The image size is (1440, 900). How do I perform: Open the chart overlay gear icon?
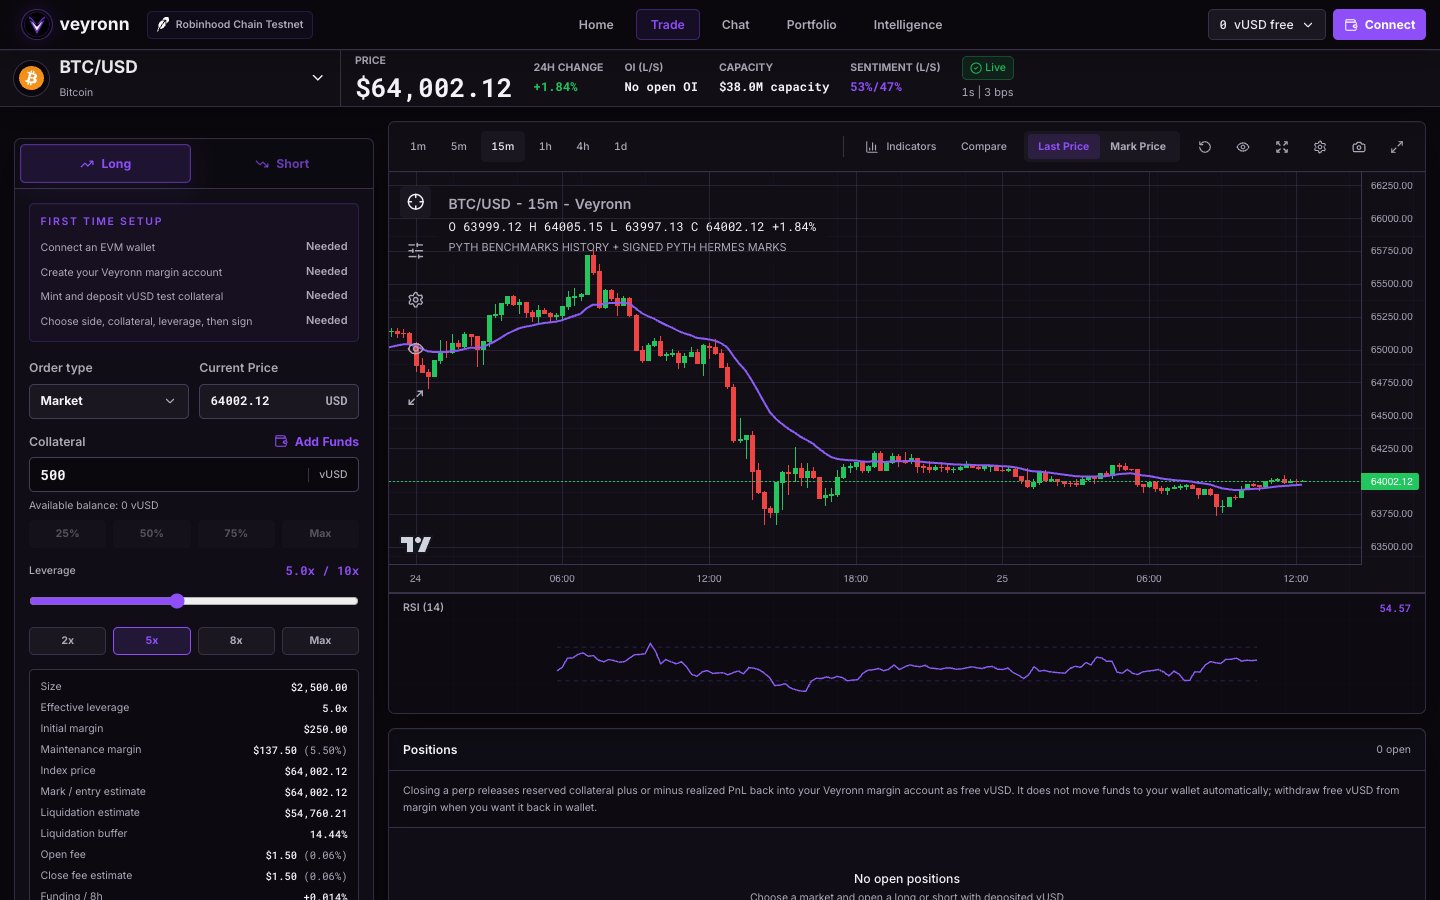416,300
